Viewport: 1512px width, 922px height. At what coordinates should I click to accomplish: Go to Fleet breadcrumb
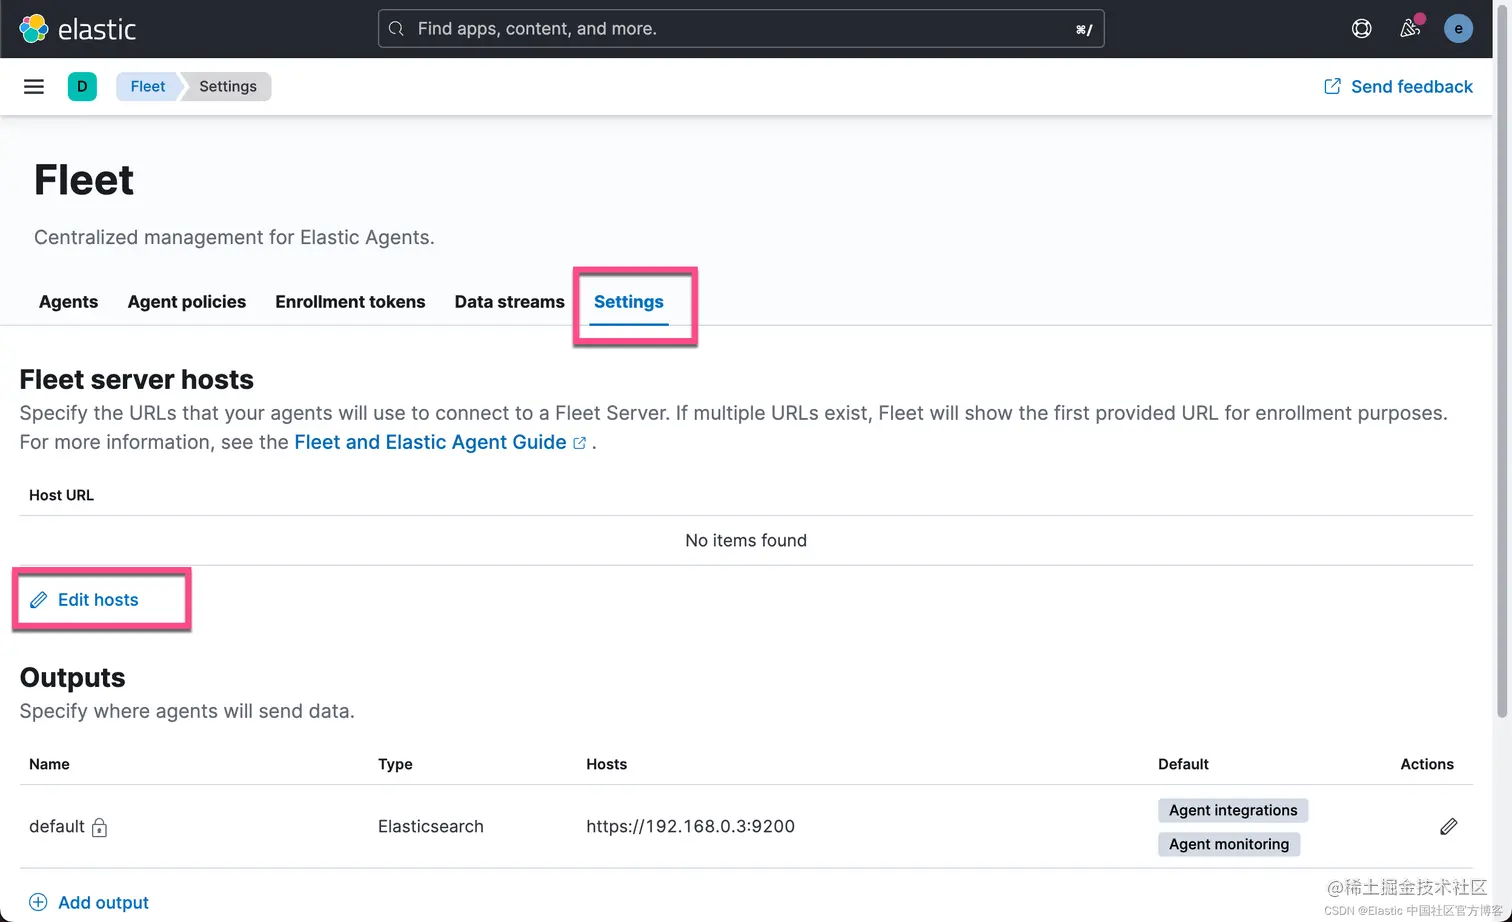(147, 86)
